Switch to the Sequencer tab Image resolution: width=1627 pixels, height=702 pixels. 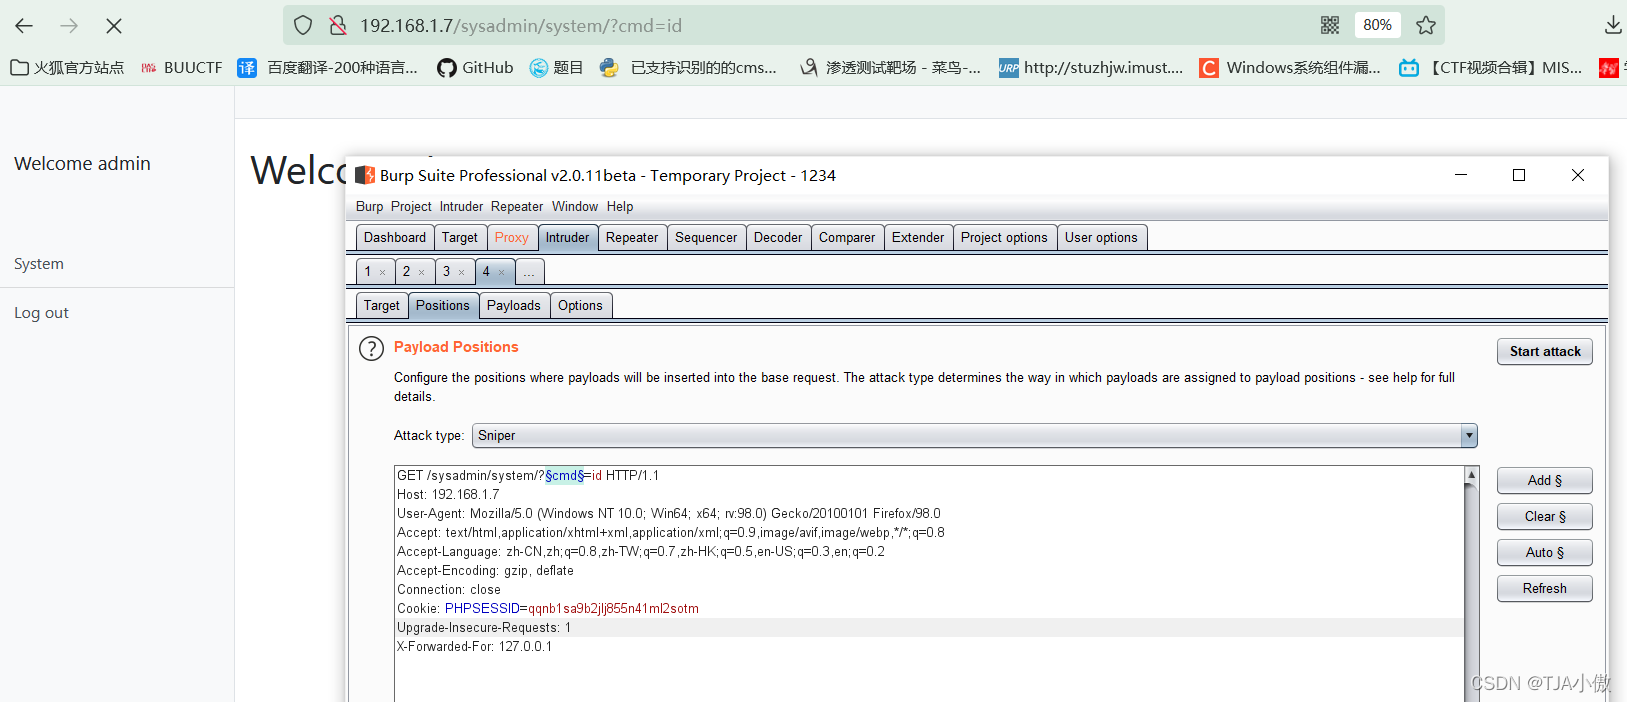[706, 238]
